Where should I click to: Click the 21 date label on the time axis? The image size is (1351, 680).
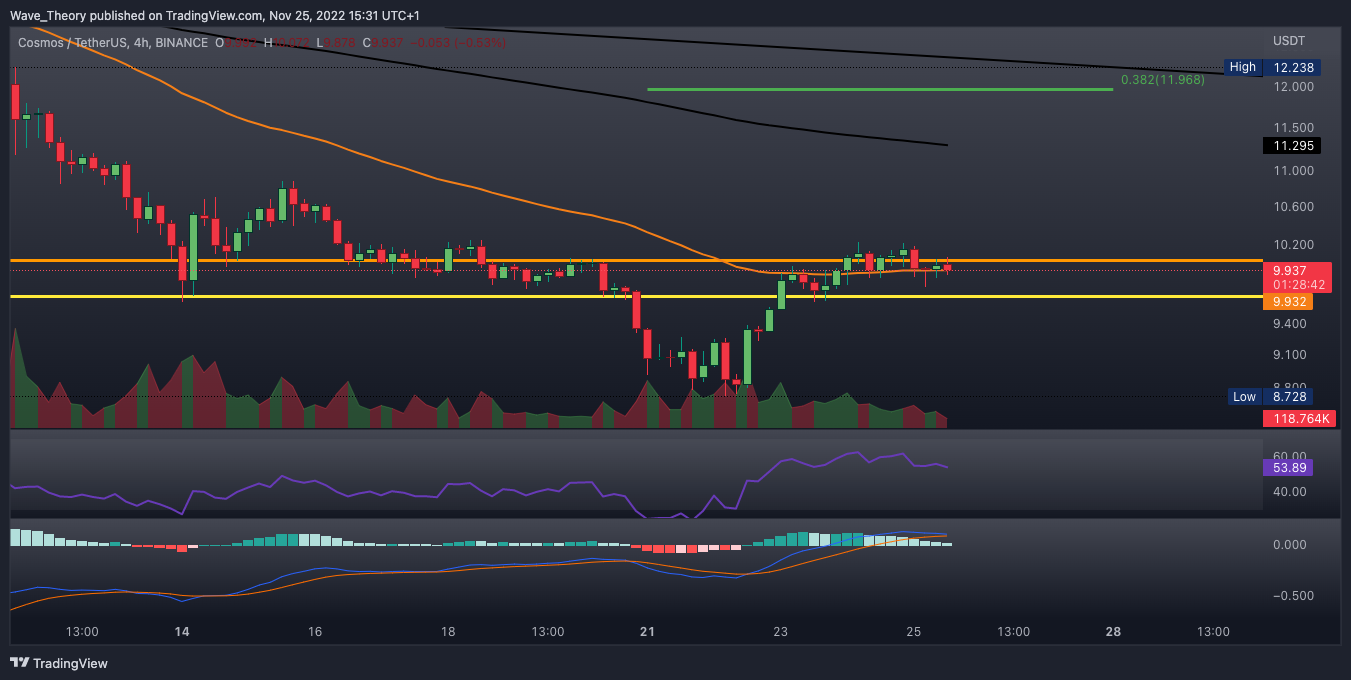[x=647, y=632]
